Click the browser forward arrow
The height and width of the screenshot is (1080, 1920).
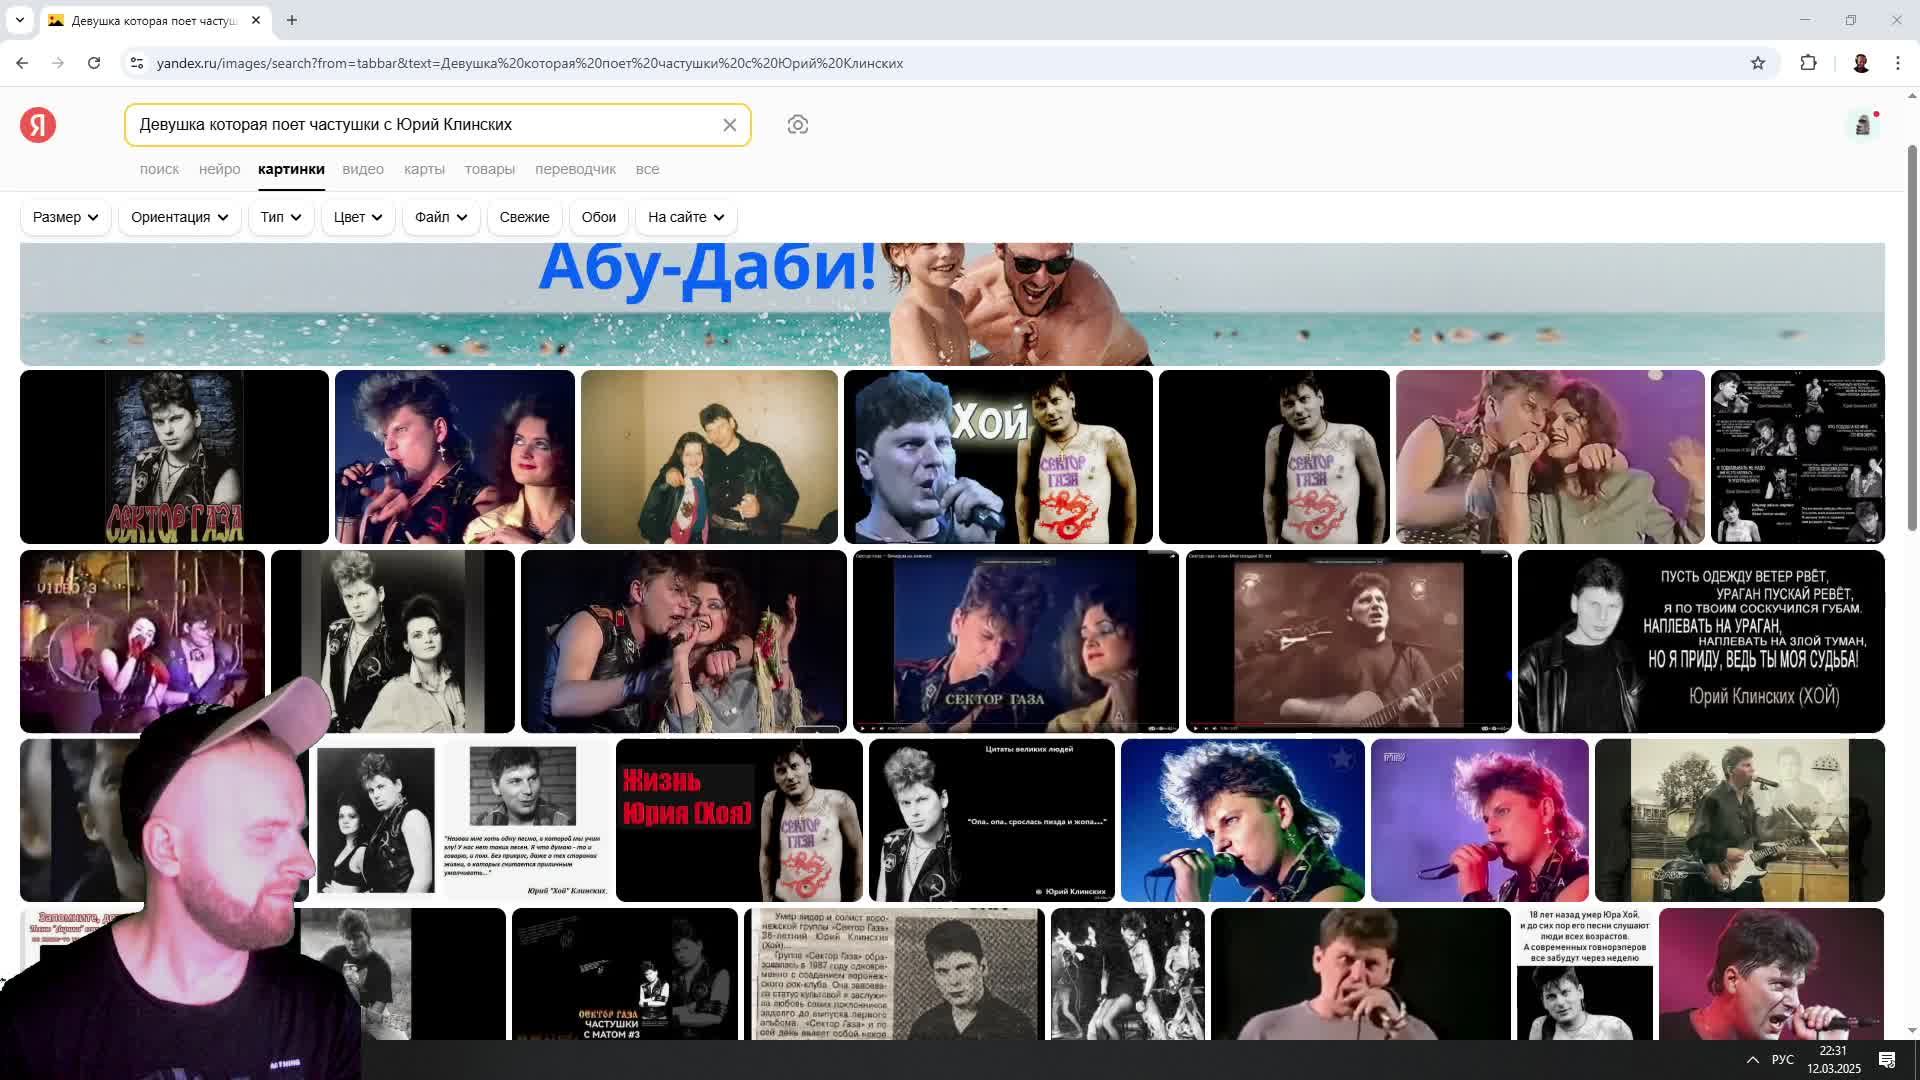click(58, 63)
